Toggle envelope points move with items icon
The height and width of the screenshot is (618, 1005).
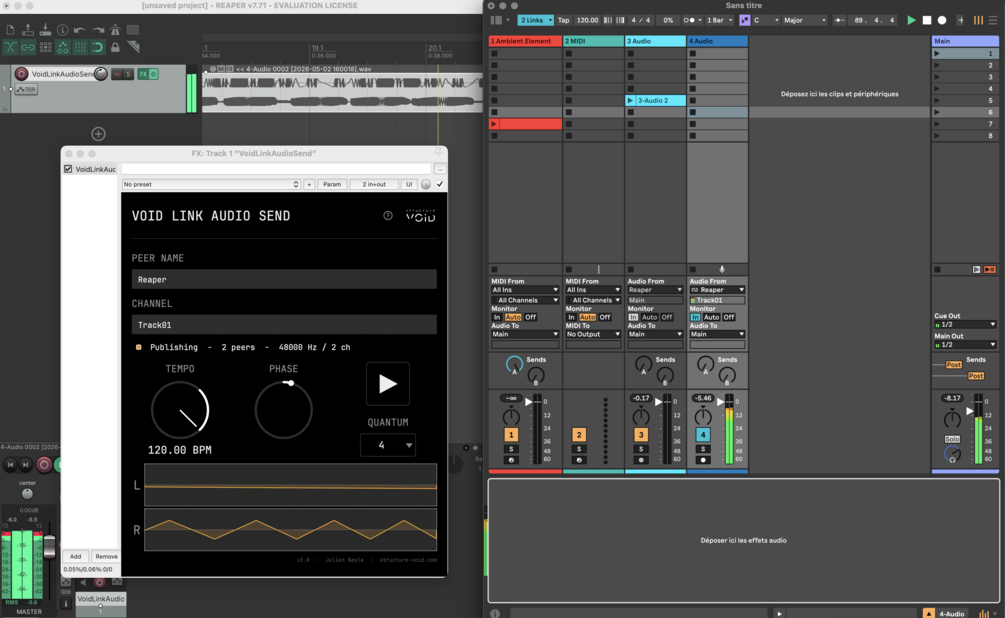coord(62,47)
